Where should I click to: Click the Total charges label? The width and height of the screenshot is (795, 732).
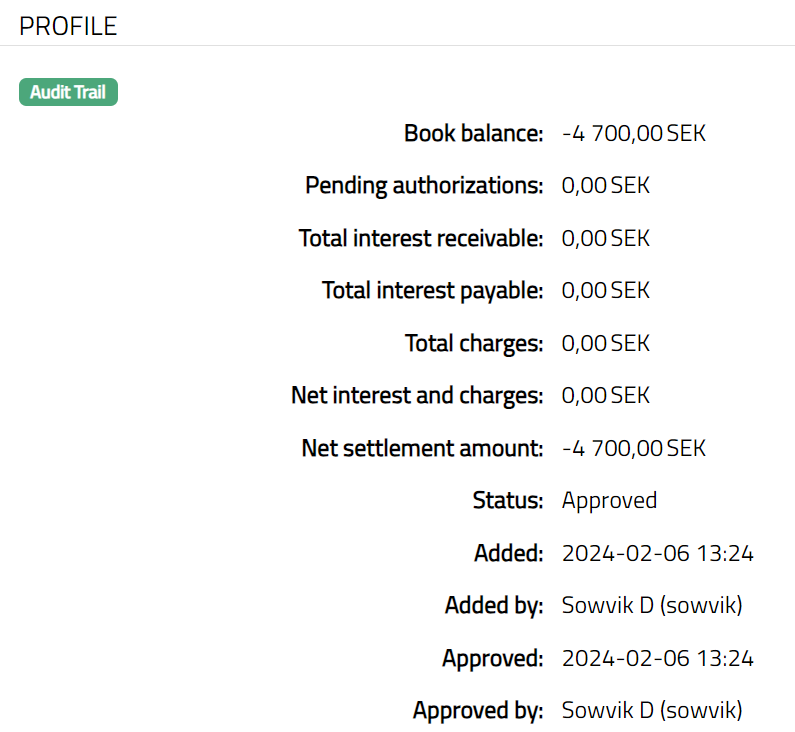coord(474,344)
